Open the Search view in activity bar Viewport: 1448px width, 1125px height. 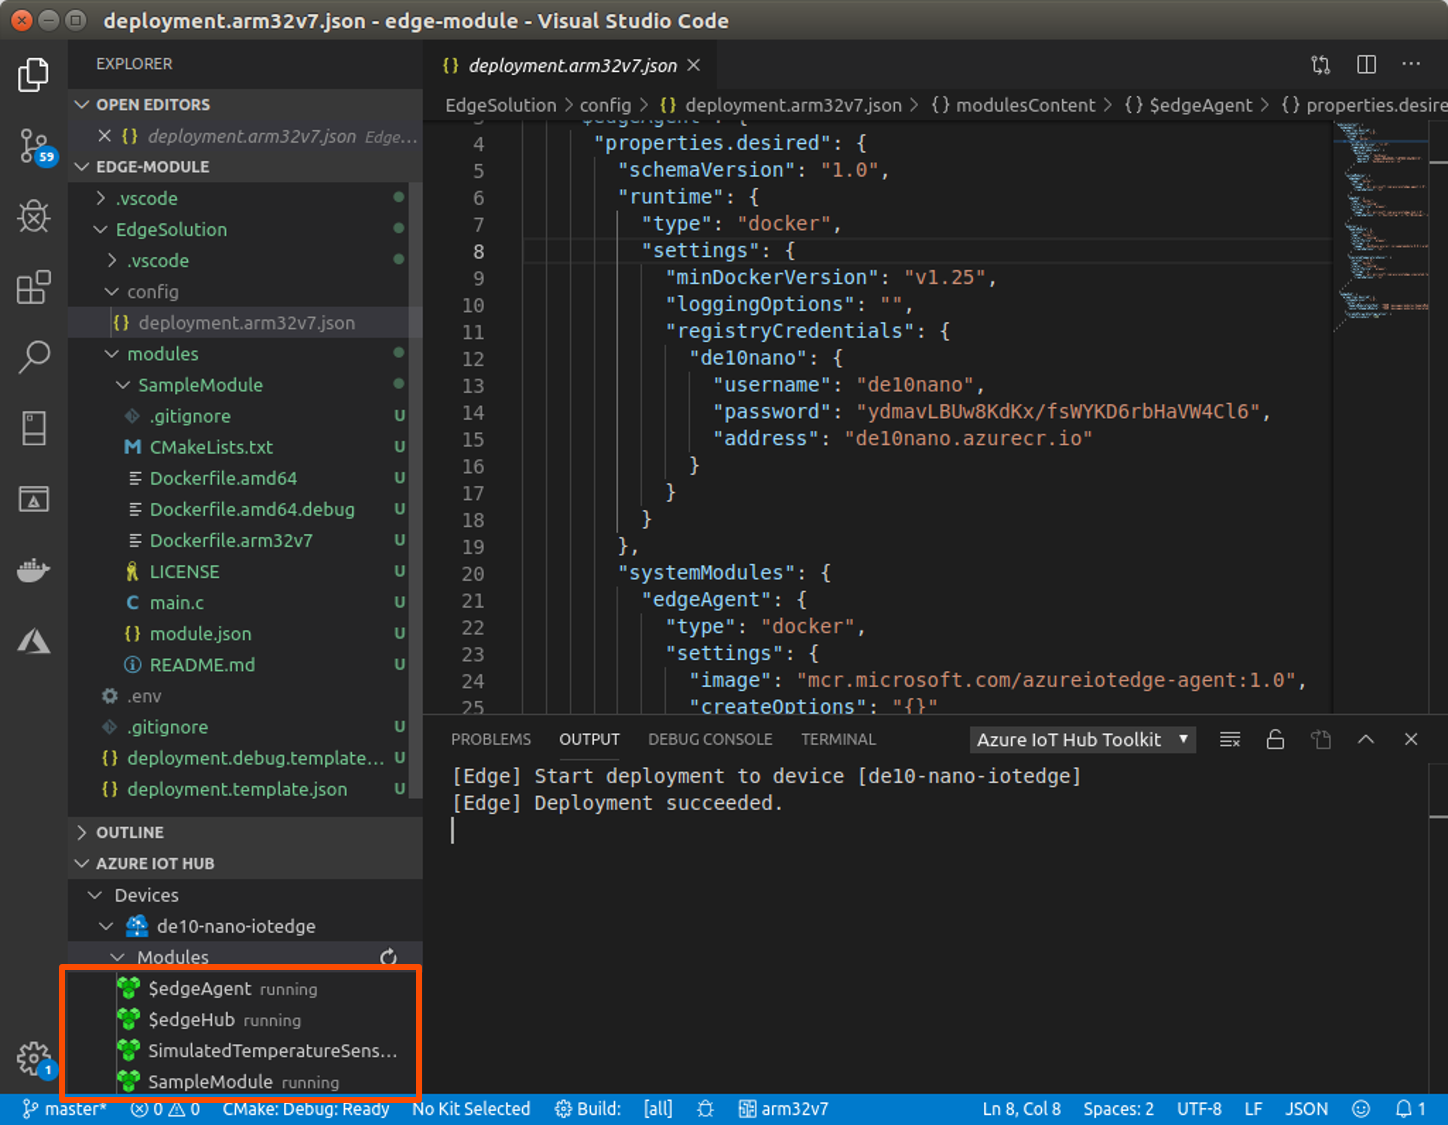(x=34, y=357)
